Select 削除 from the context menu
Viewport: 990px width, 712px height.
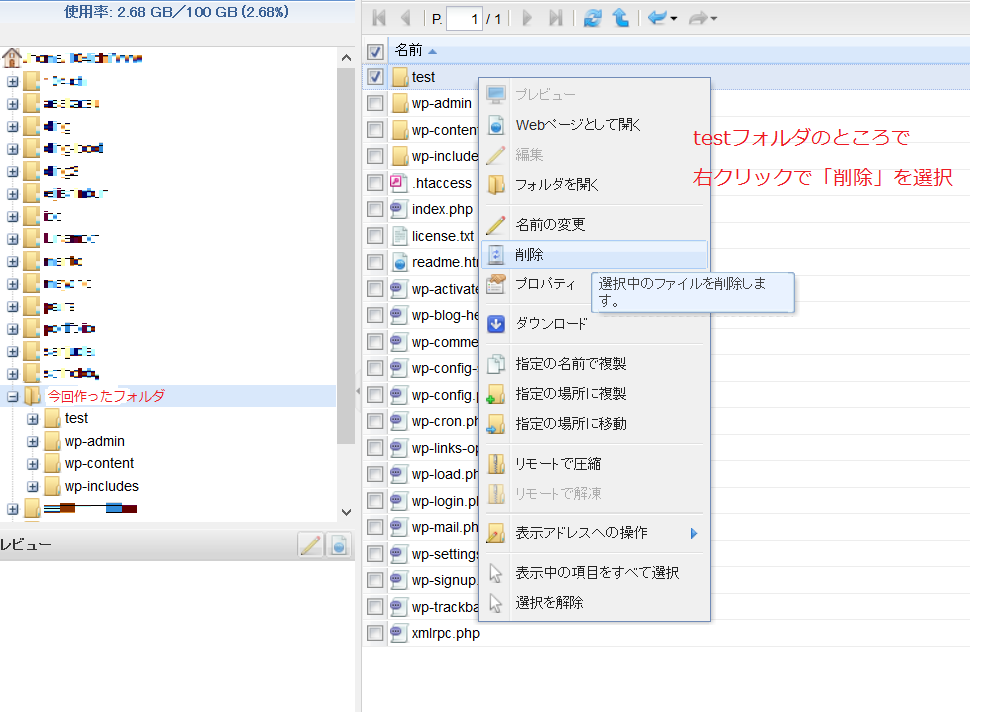pos(529,255)
